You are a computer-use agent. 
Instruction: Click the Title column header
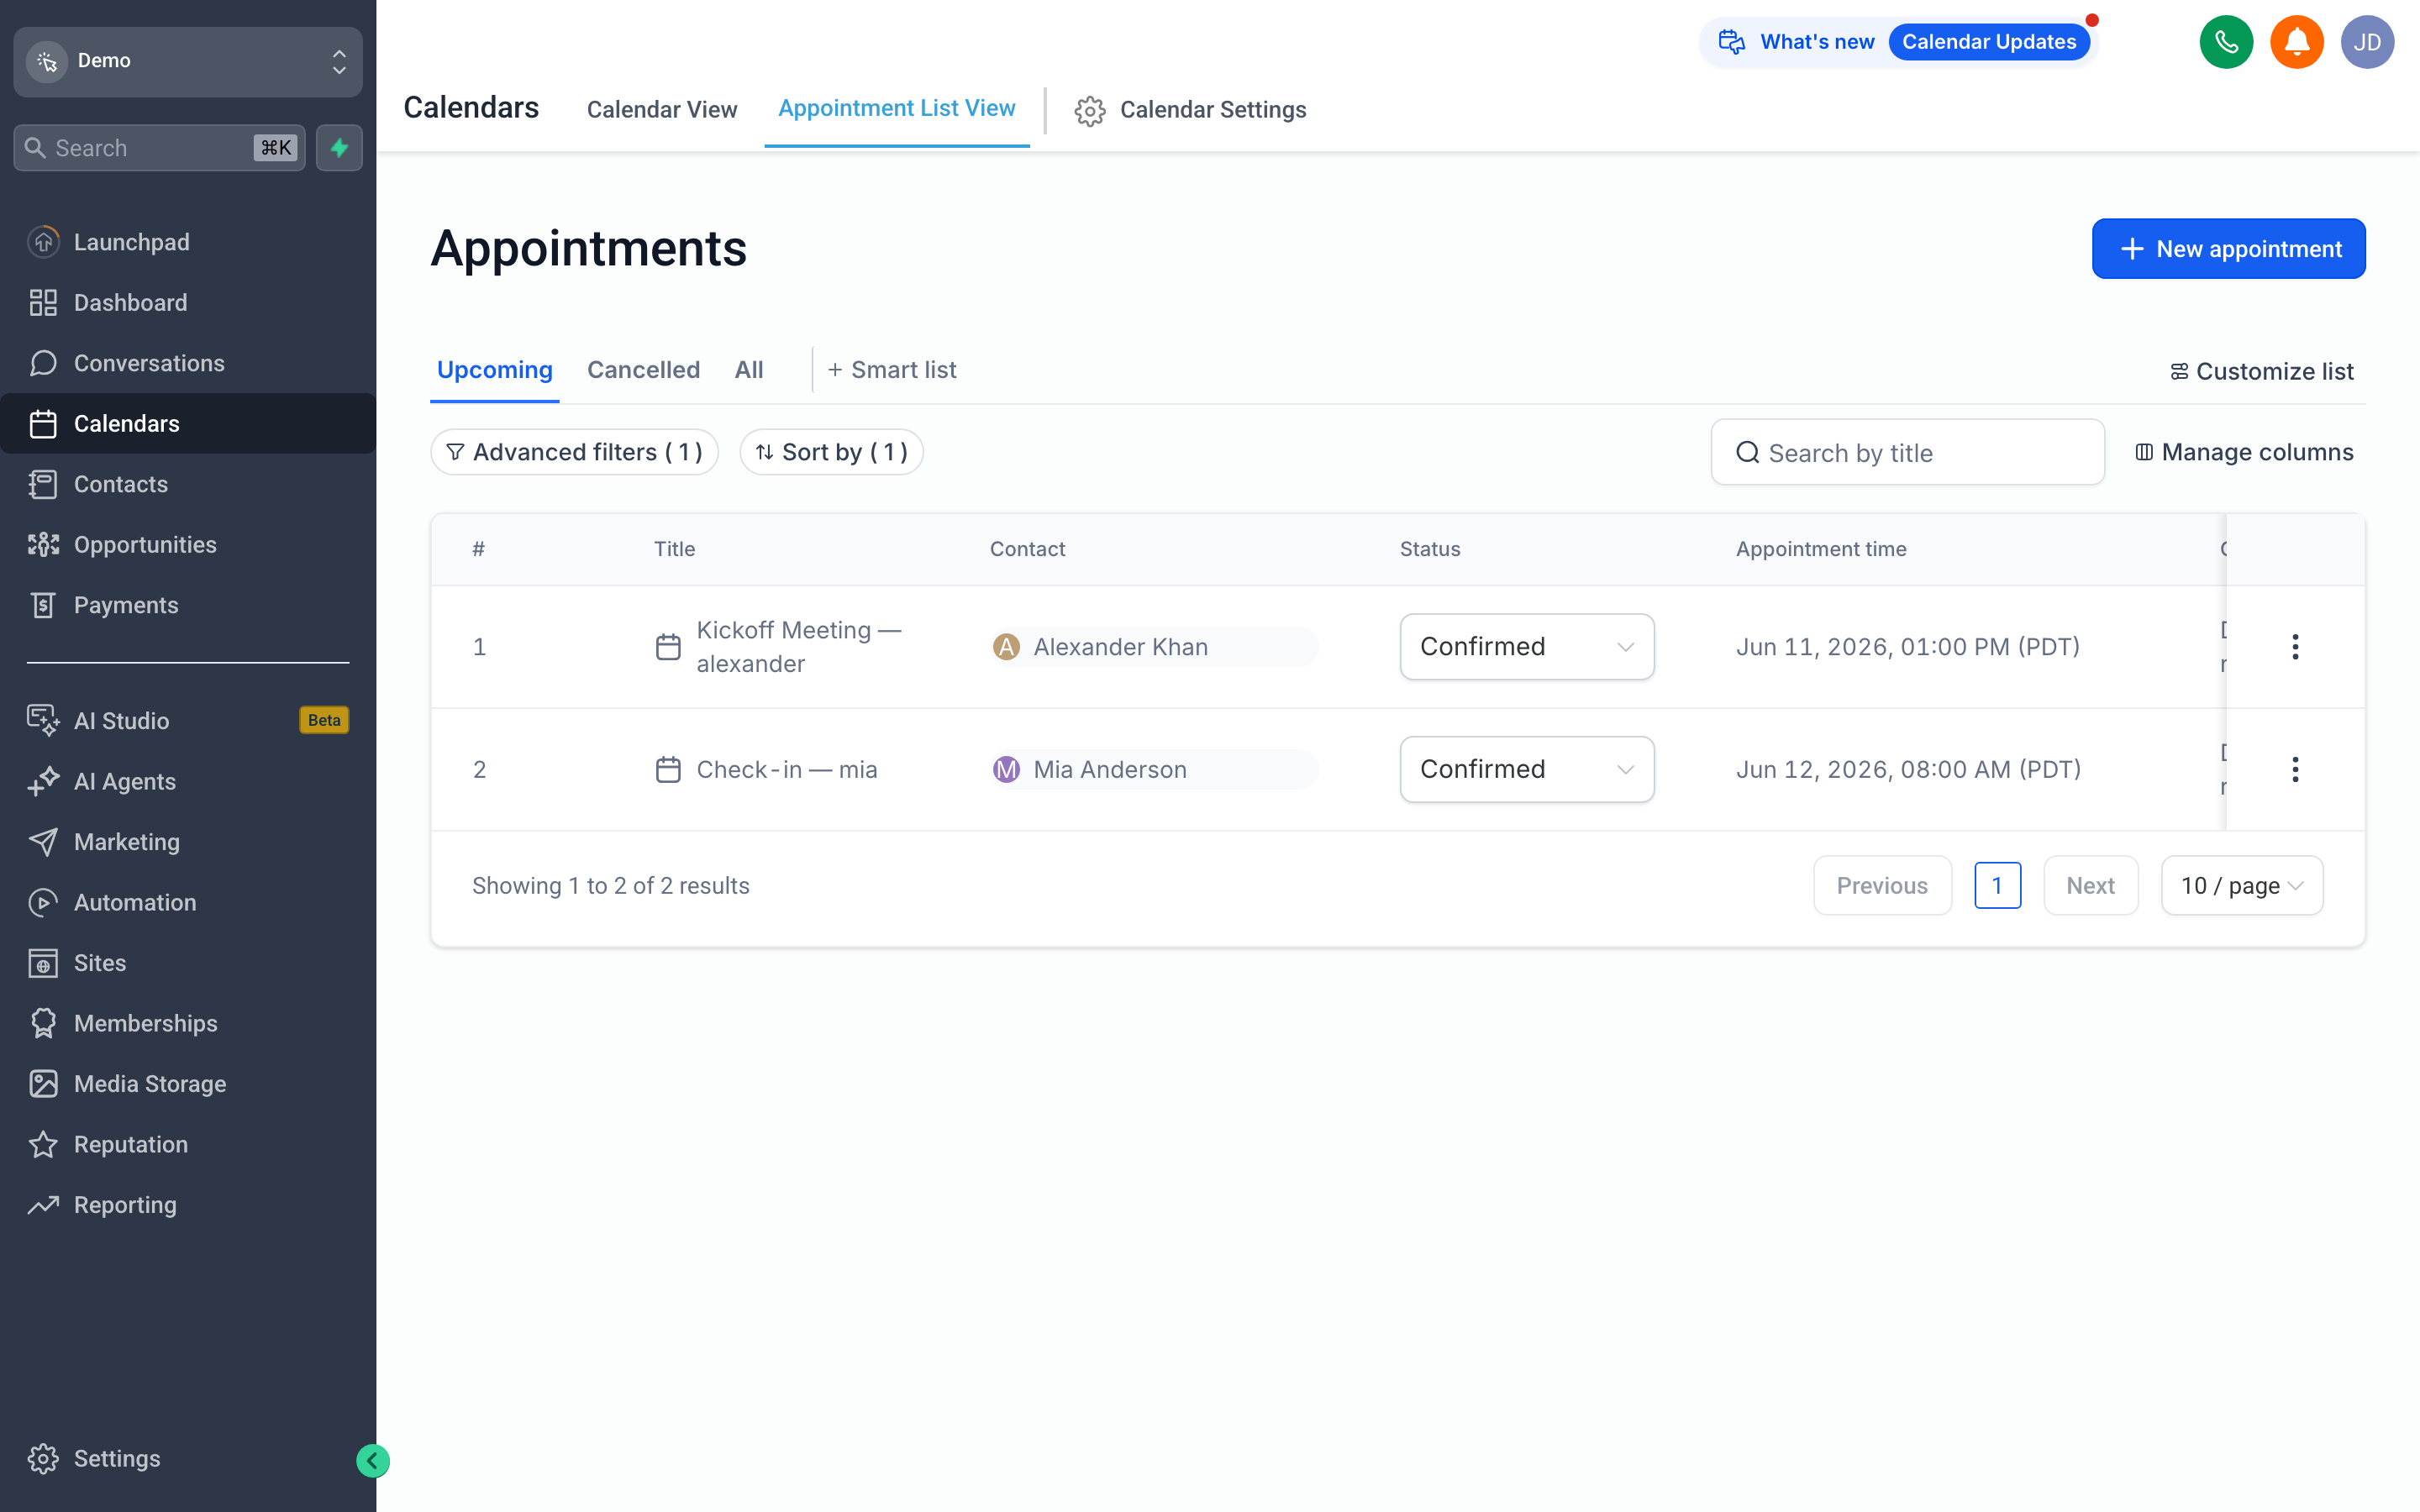[x=674, y=549]
